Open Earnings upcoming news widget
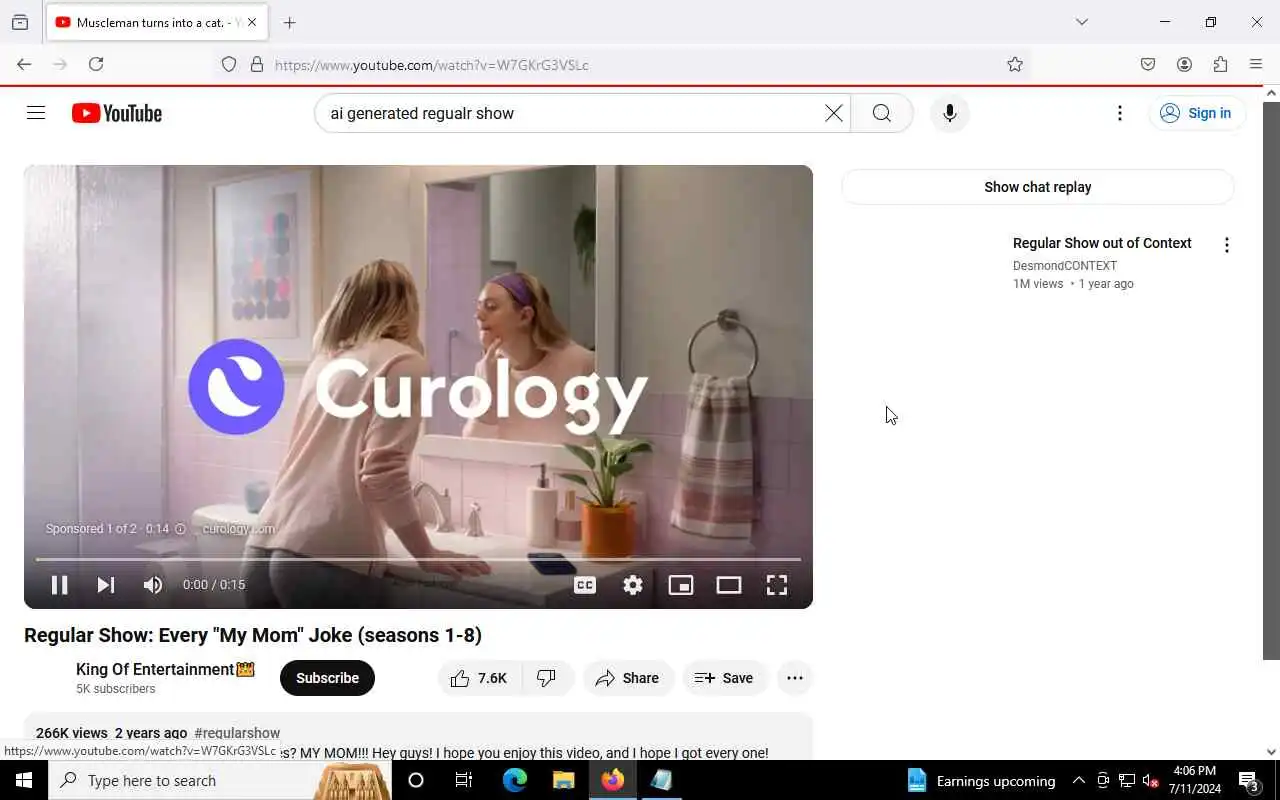The image size is (1280, 800). pyautogui.click(x=981, y=780)
